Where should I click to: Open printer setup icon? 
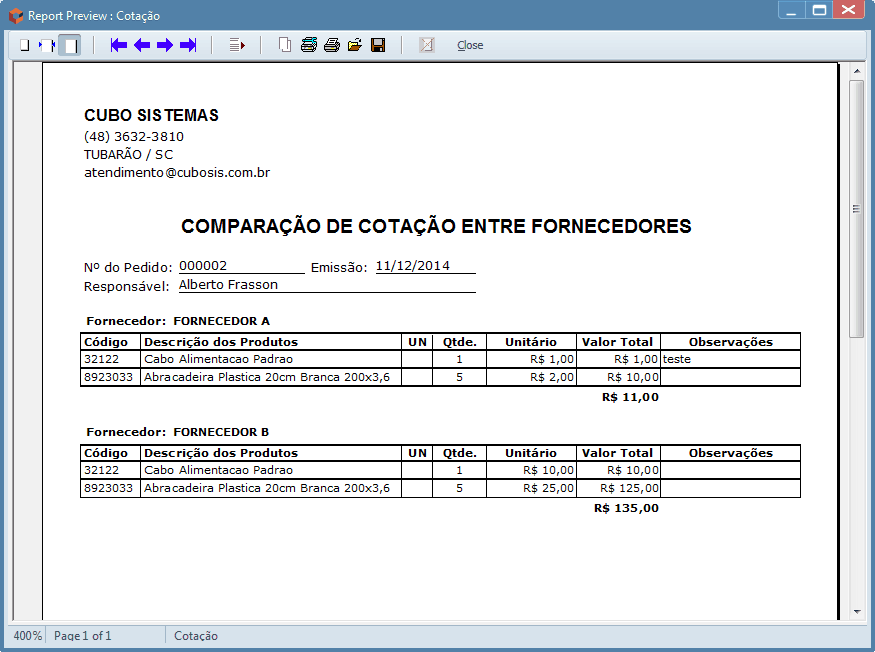coord(309,45)
